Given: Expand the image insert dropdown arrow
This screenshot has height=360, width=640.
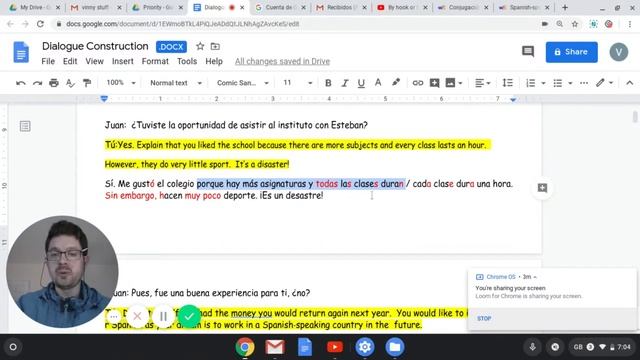Looking at the screenshot, I should (x=460, y=83).
